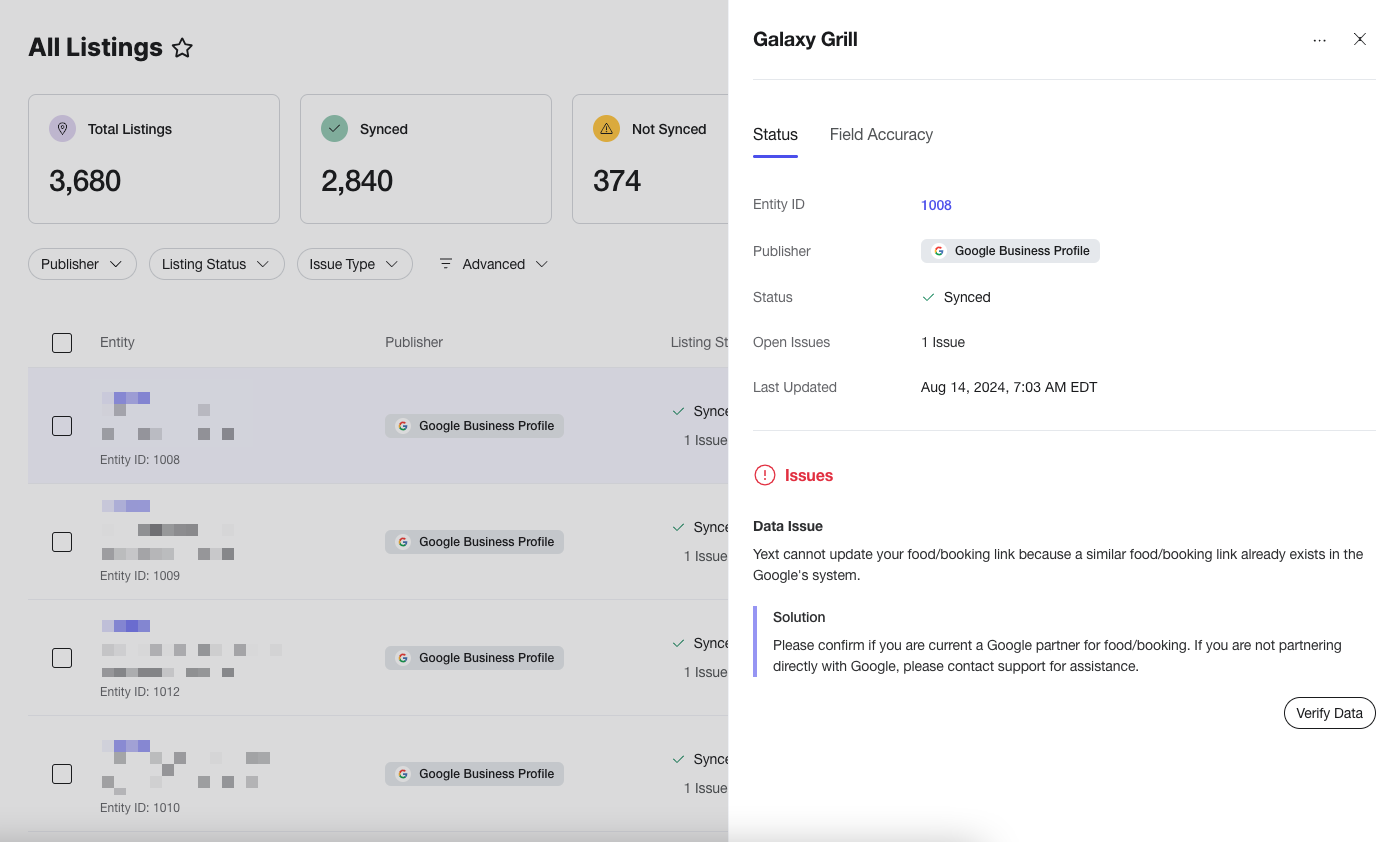
Task: Check the box for Entity ID 1012
Action: 62,658
